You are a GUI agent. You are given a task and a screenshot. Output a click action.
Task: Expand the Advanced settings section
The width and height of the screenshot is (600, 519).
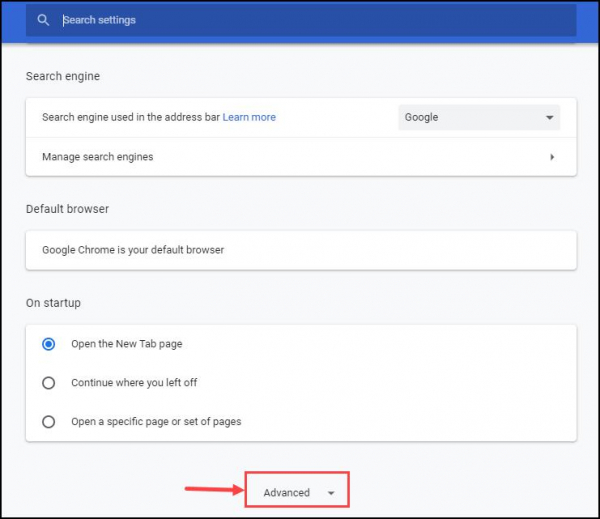click(287, 493)
